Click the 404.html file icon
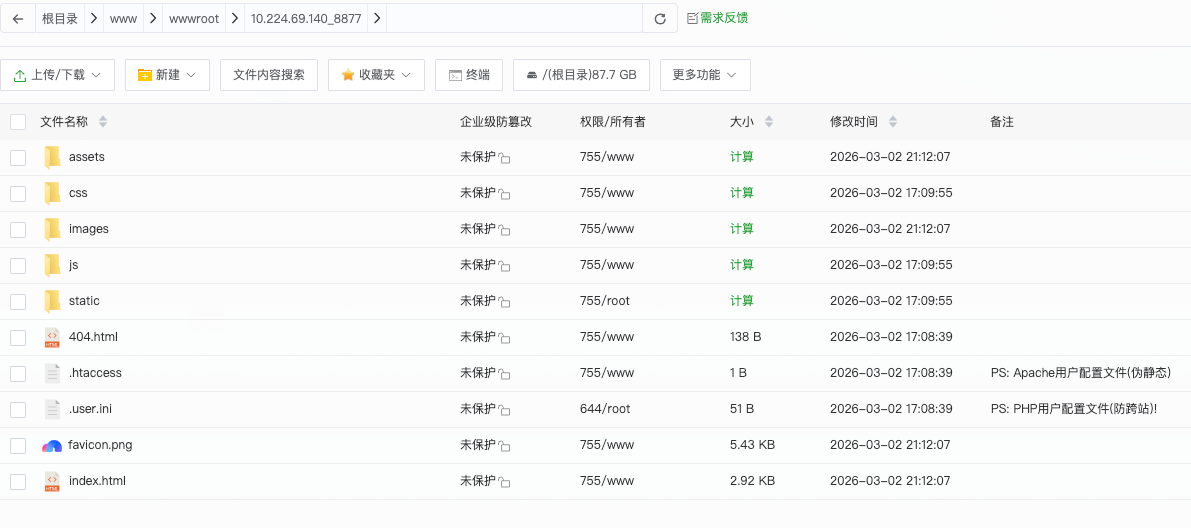The image size is (1191, 528). point(52,337)
